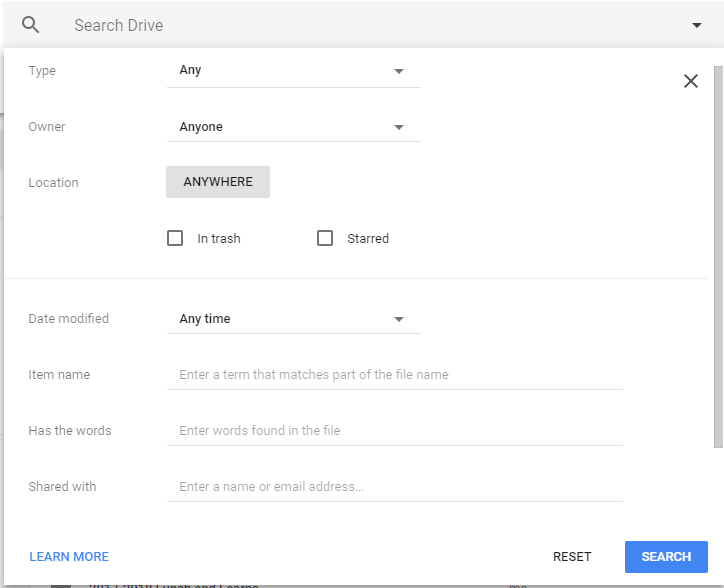Click the Item name input field
The image size is (724, 588).
(394, 375)
